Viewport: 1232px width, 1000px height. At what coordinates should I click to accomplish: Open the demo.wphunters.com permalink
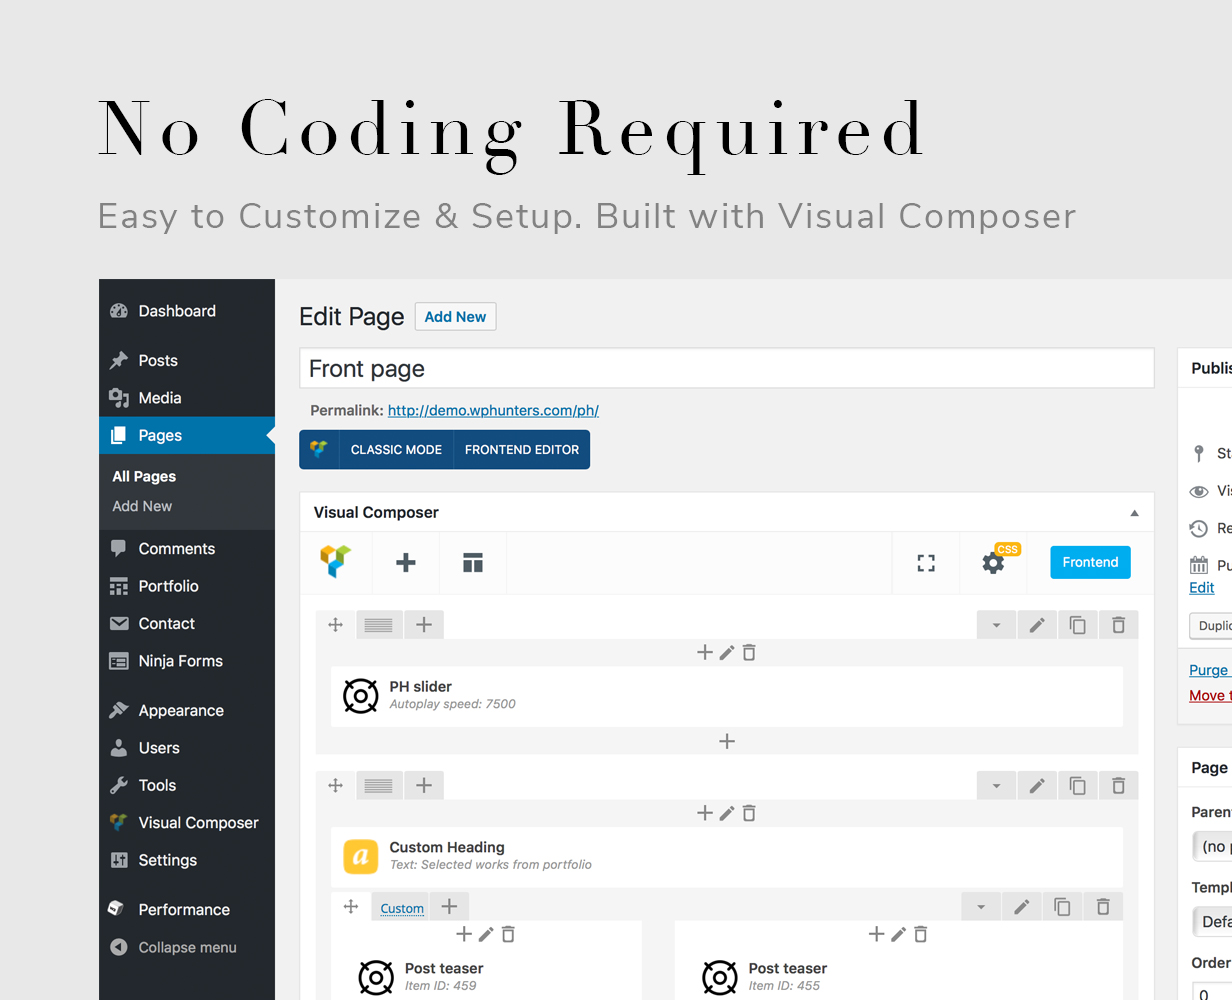point(493,410)
